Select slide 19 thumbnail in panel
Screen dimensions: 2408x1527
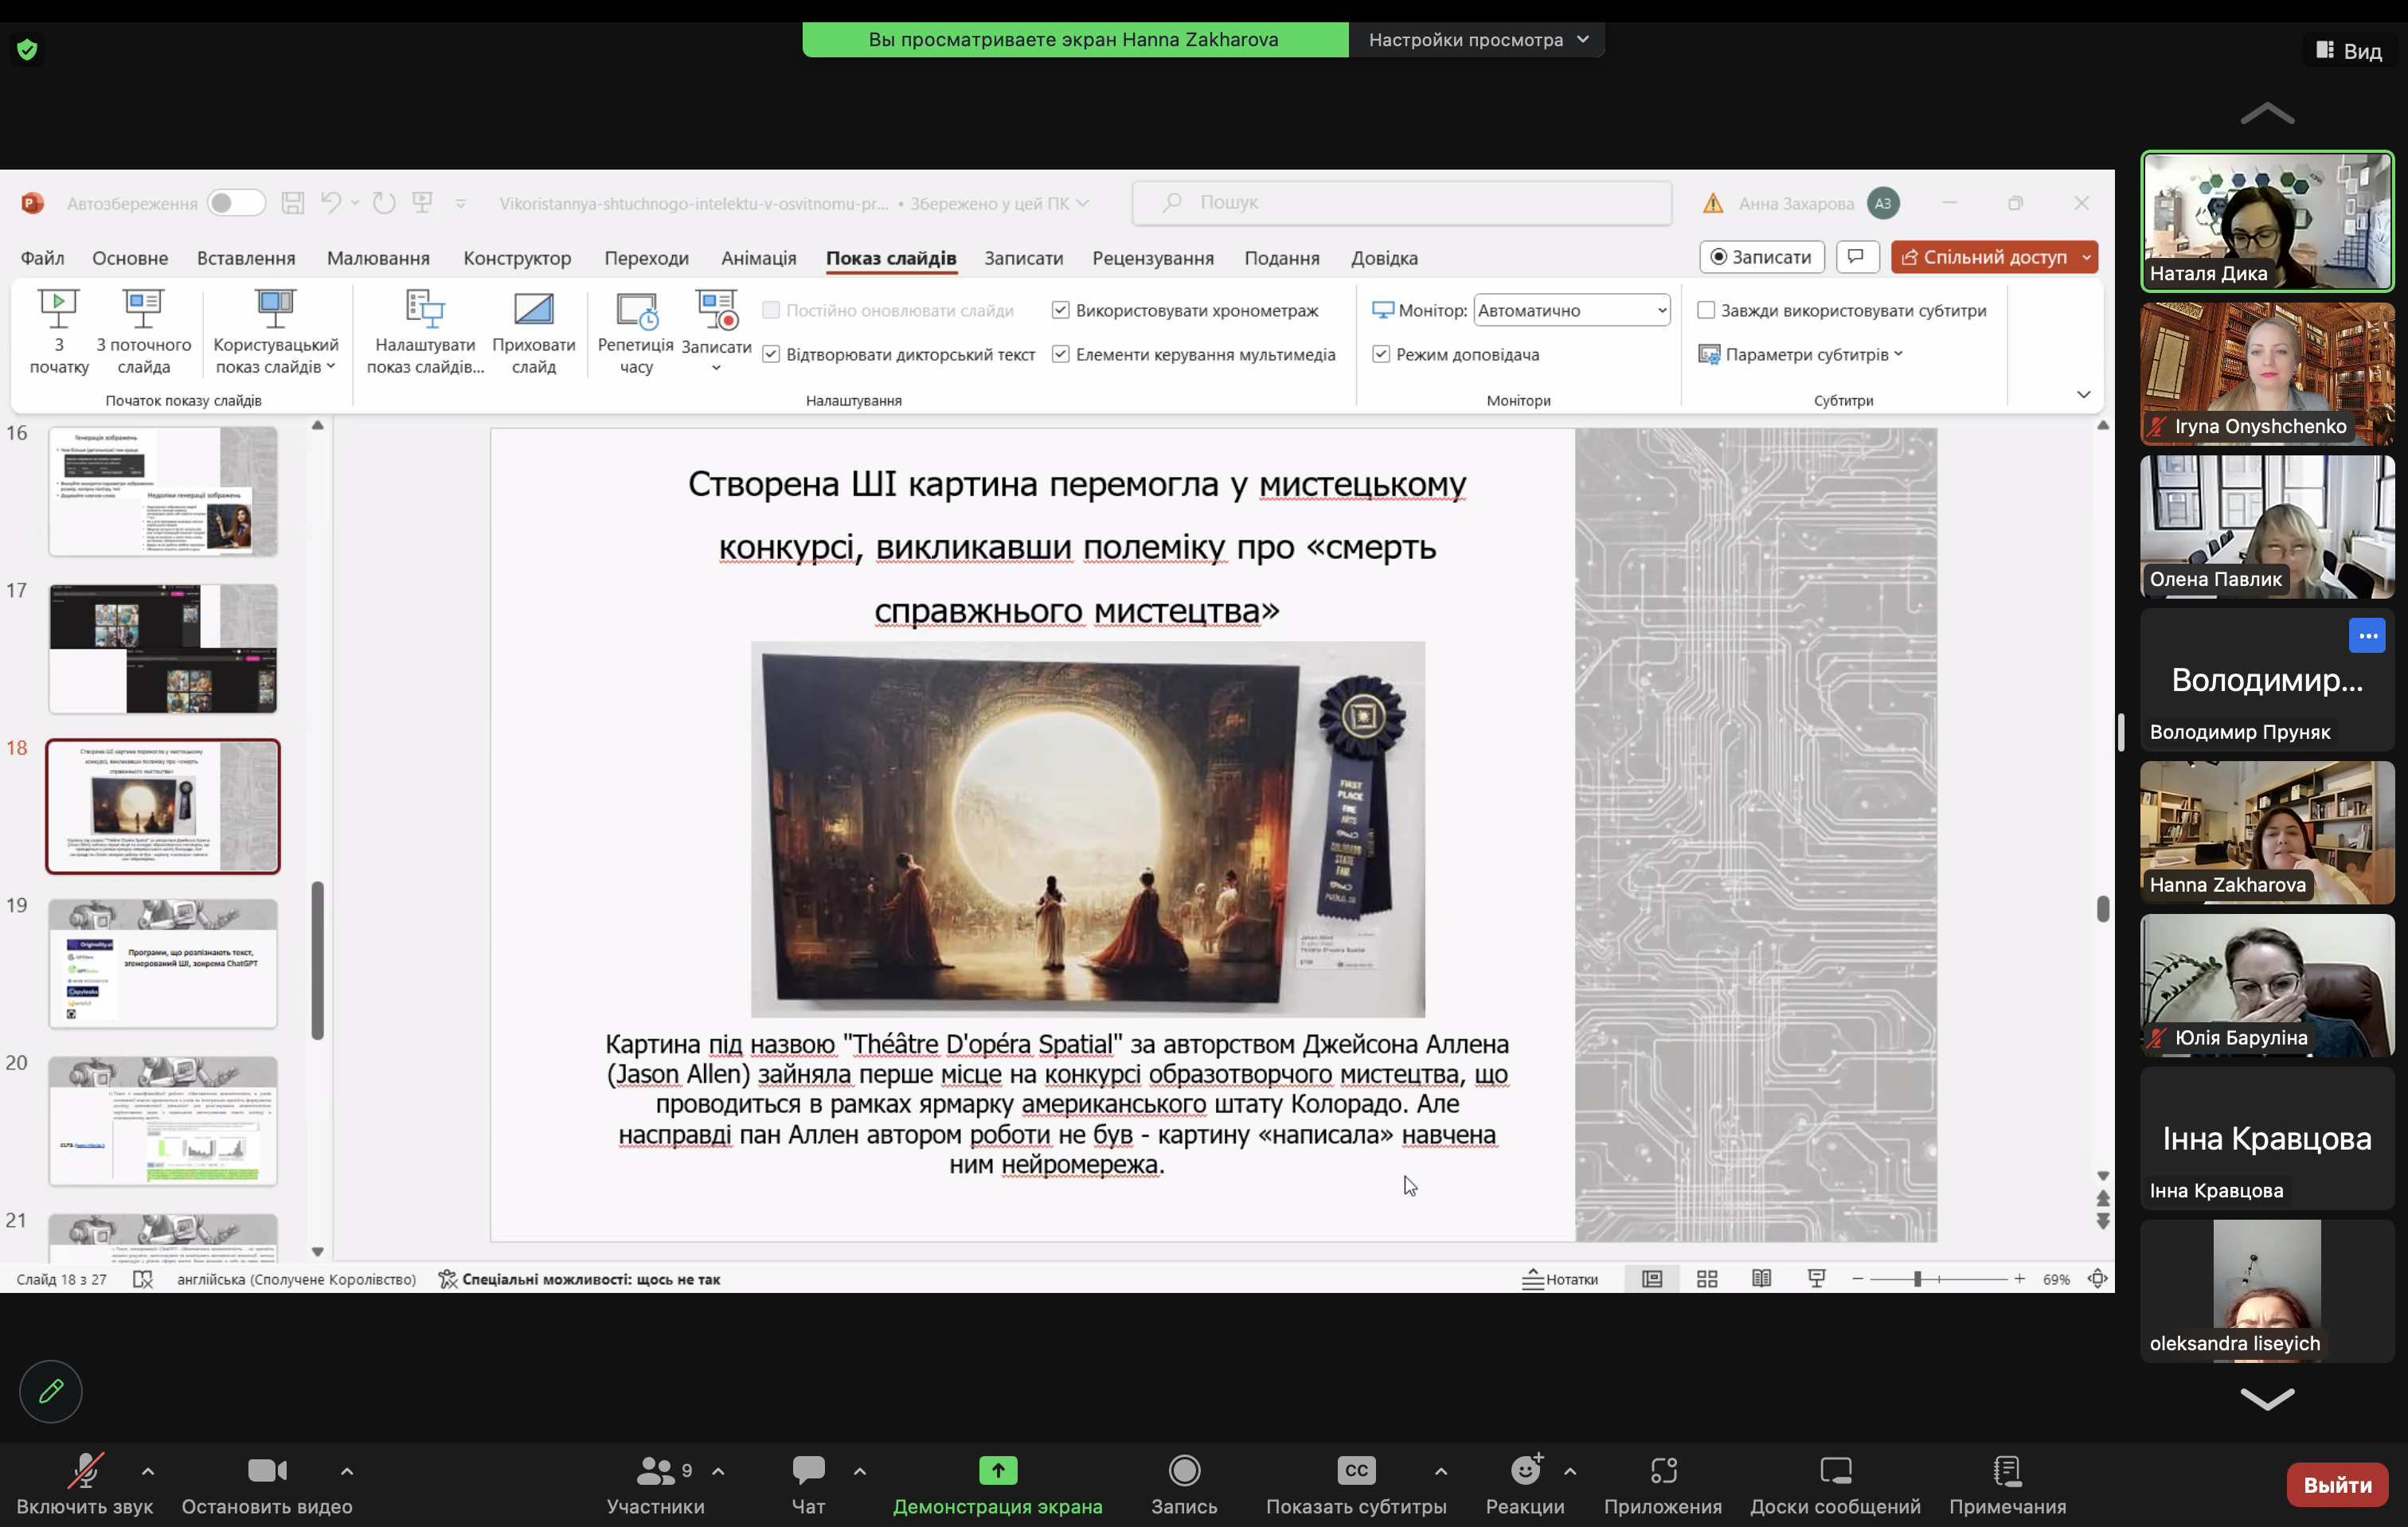[163, 963]
